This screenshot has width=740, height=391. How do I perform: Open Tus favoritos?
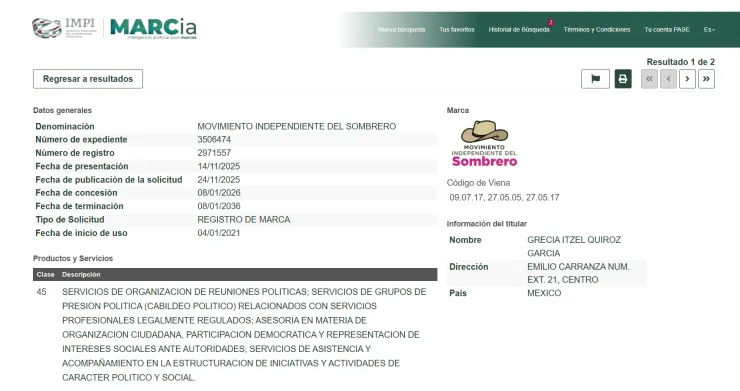pyautogui.click(x=457, y=29)
